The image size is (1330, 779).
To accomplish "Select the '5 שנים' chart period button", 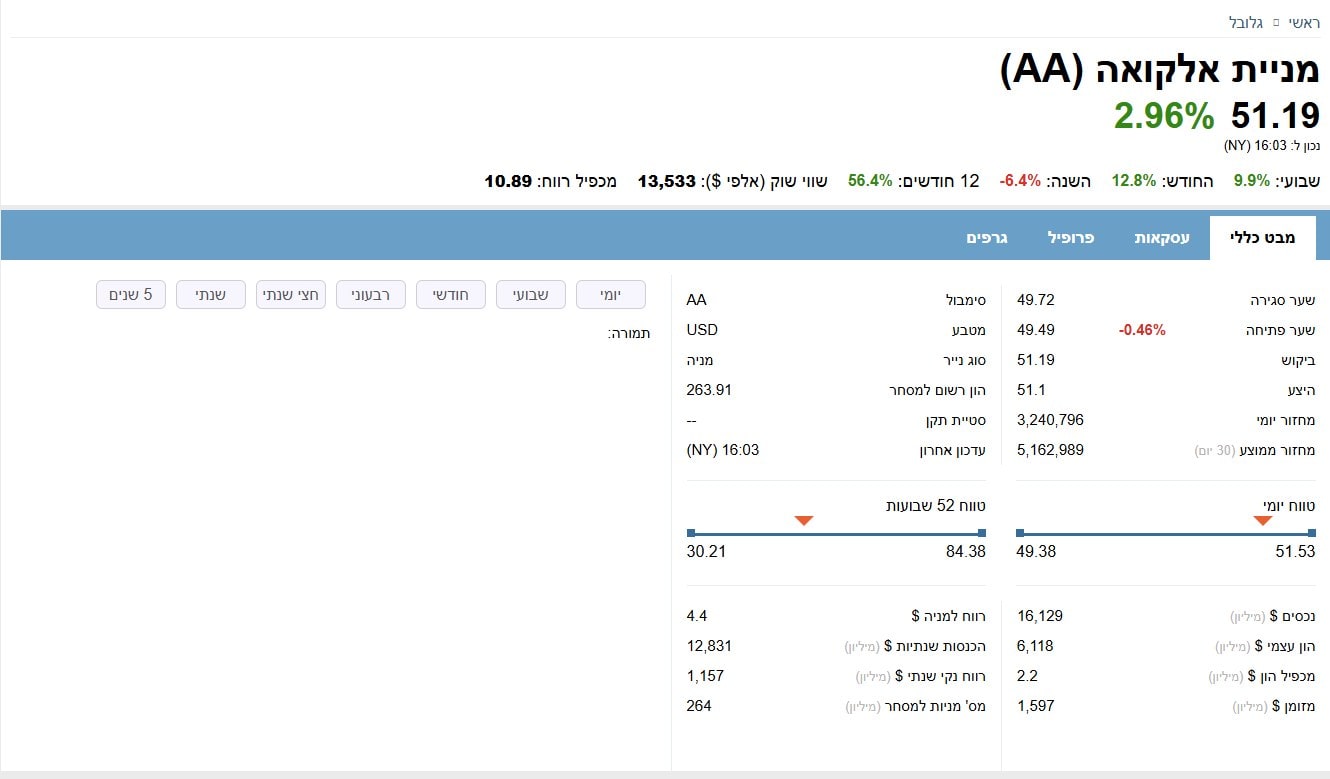I will 131,294.
